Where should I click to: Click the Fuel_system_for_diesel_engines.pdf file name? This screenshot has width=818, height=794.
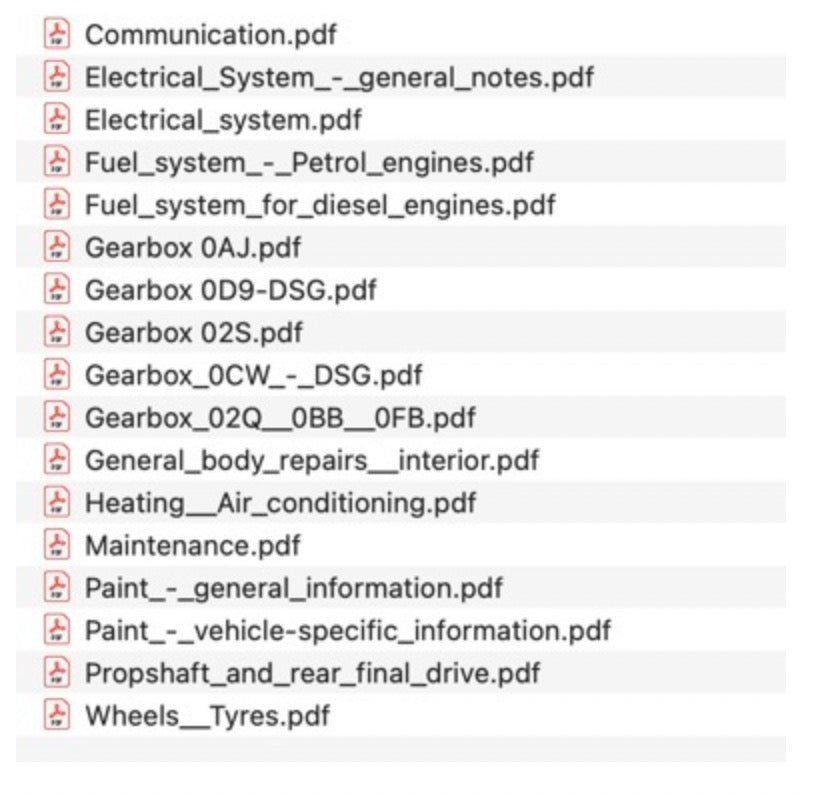[x=320, y=205]
